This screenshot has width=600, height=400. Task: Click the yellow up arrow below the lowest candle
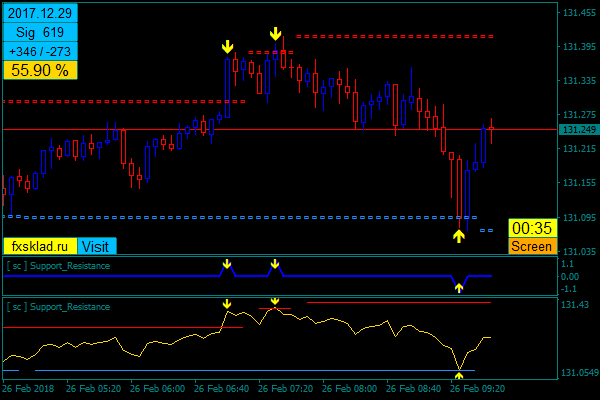(459, 236)
